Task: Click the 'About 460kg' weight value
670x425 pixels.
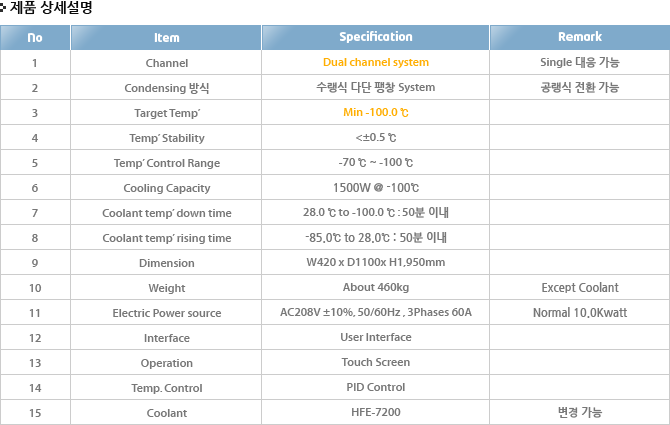Action: [376, 287]
